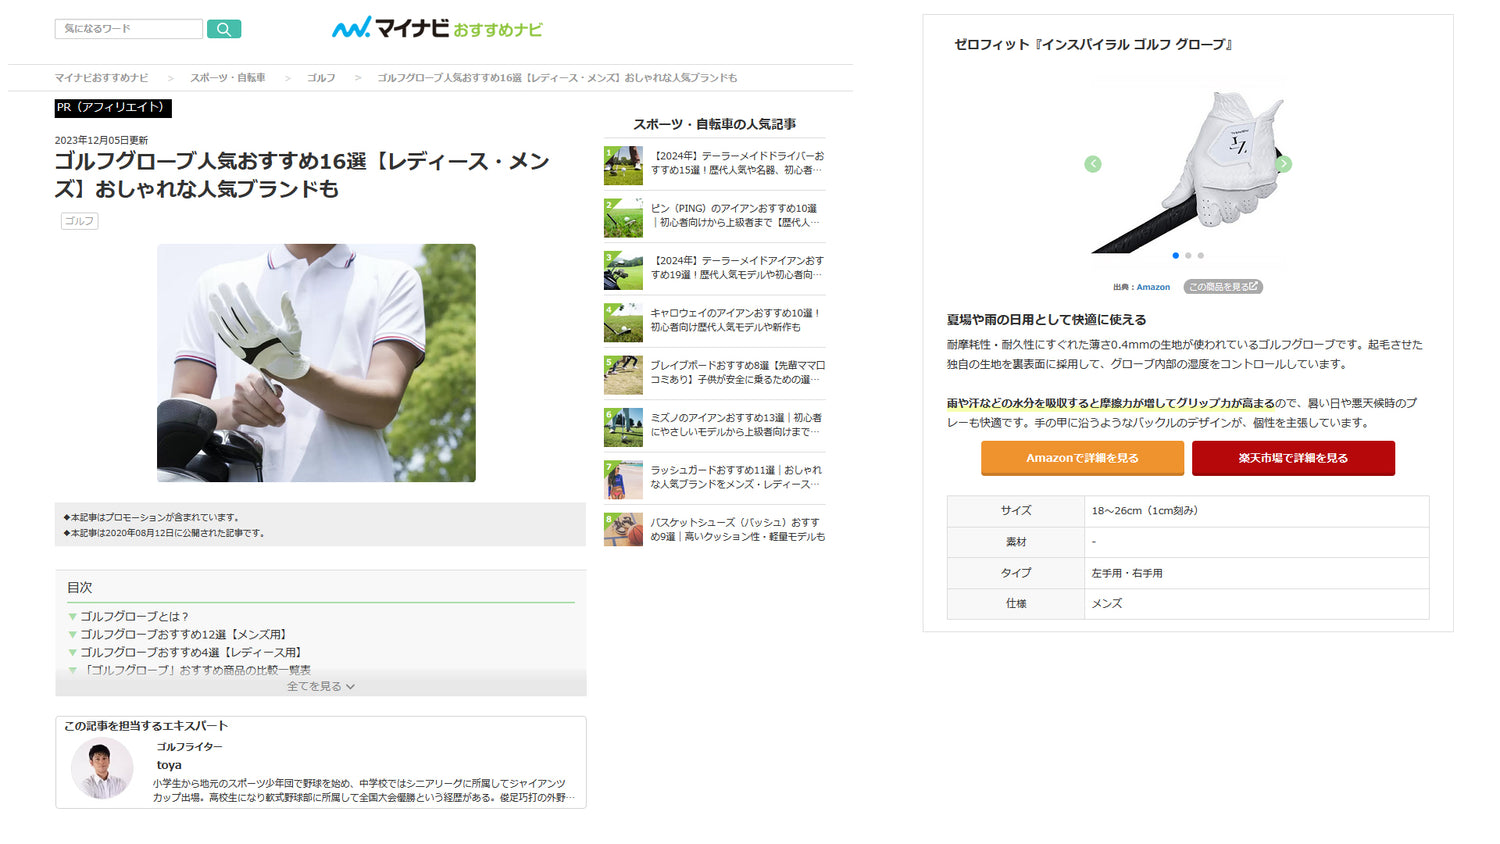
Task: Jump to ゴルフグローブおすすめ4選 レディース用 section
Action: tap(191, 652)
